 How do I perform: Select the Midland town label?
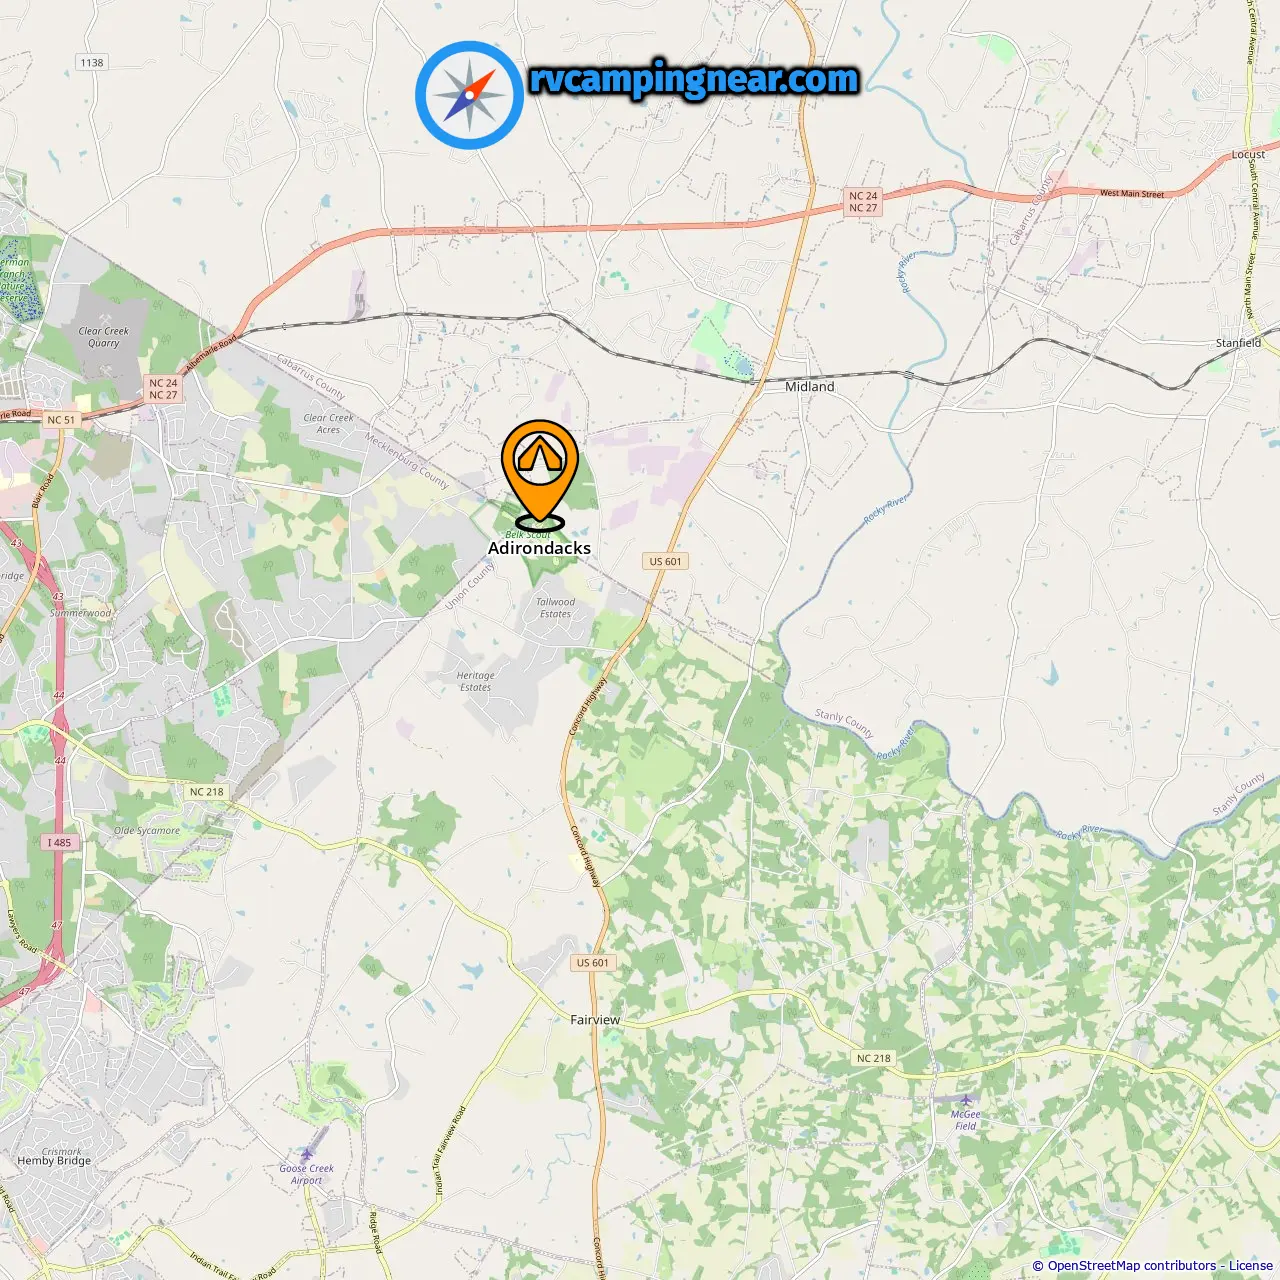tap(809, 387)
